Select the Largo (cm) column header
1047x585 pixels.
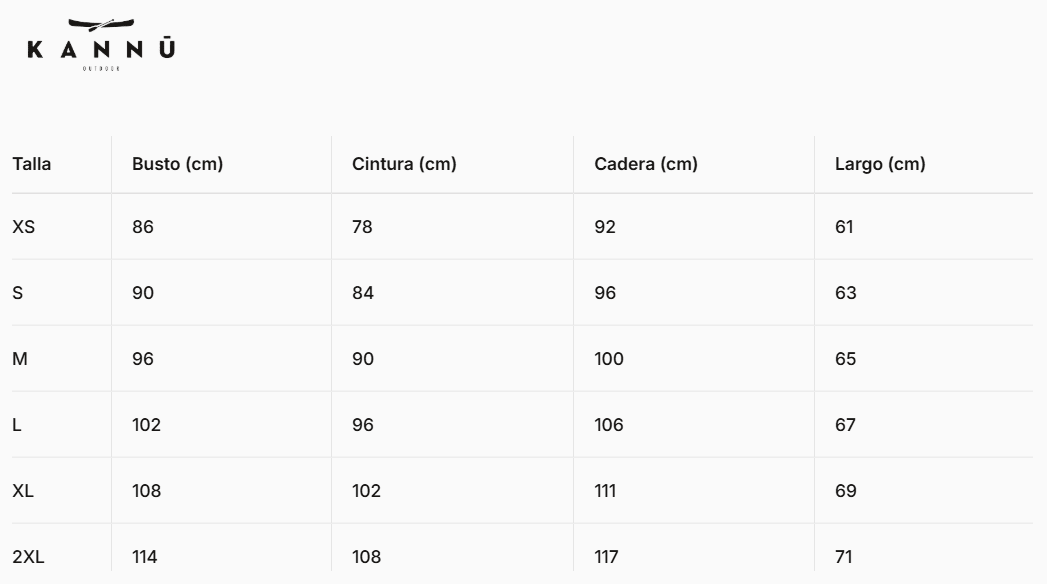point(880,164)
